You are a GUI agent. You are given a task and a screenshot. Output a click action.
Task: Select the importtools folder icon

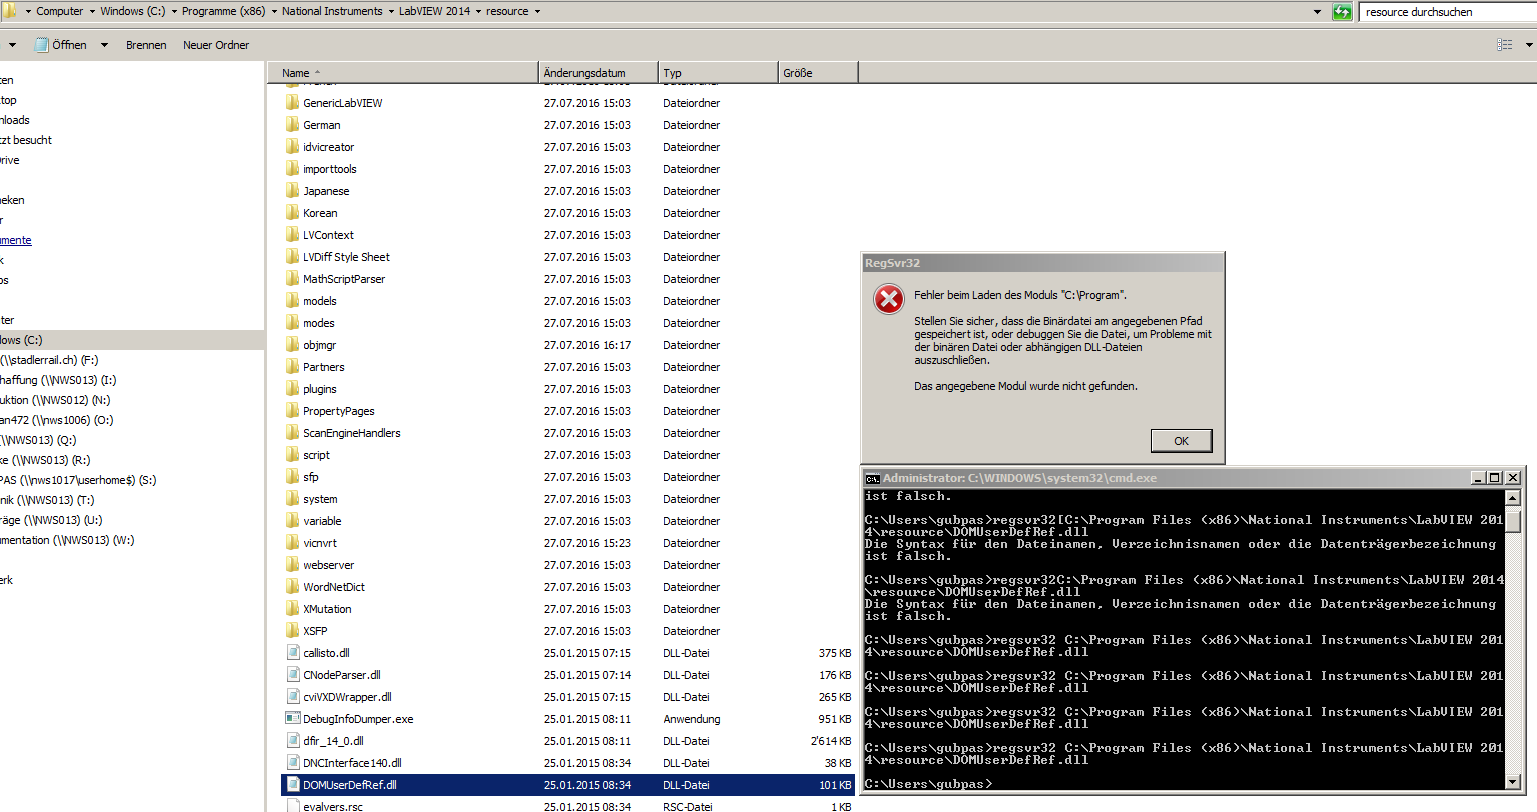[292, 169]
